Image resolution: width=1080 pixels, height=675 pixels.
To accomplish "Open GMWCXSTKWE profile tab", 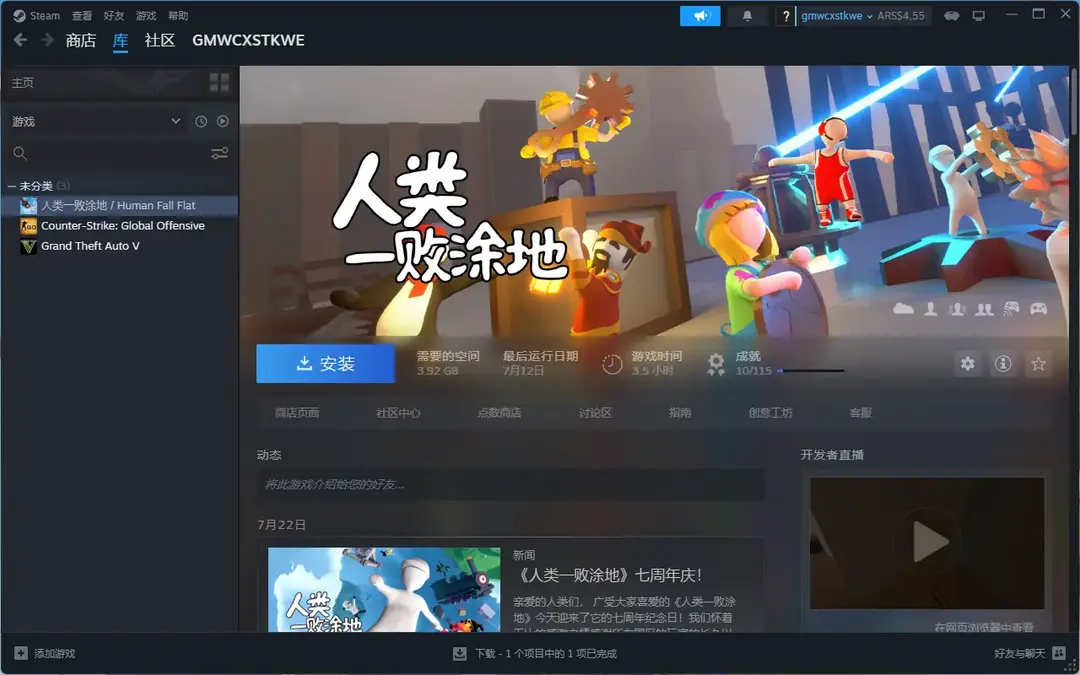I will pos(248,40).
